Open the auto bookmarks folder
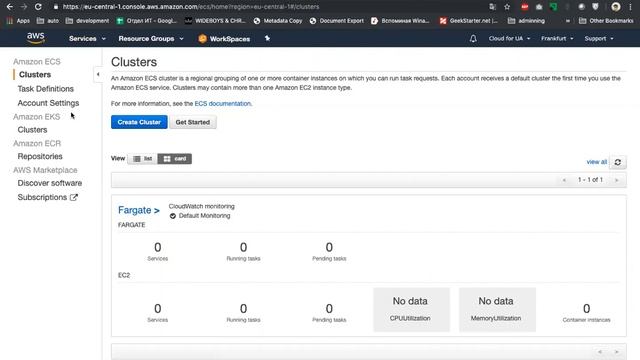Image resolution: width=640 pixels, height=360 pixels. point(48,21)
